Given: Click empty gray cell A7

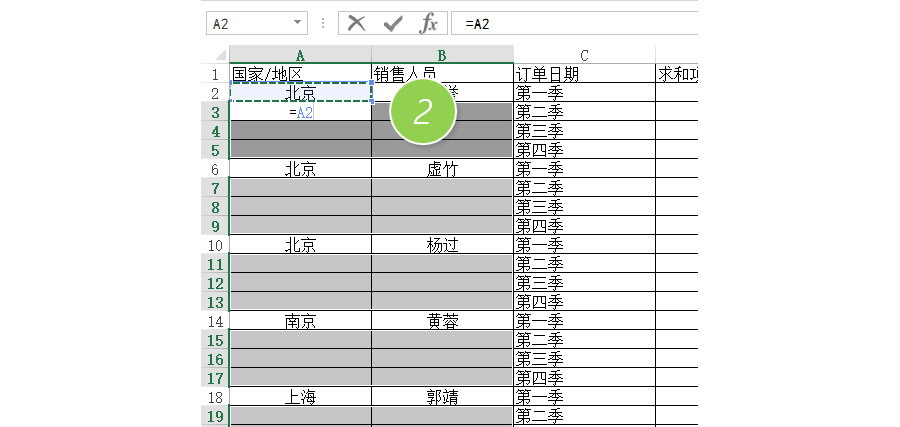Looking at the screenshot, I should tap(300, 188).
